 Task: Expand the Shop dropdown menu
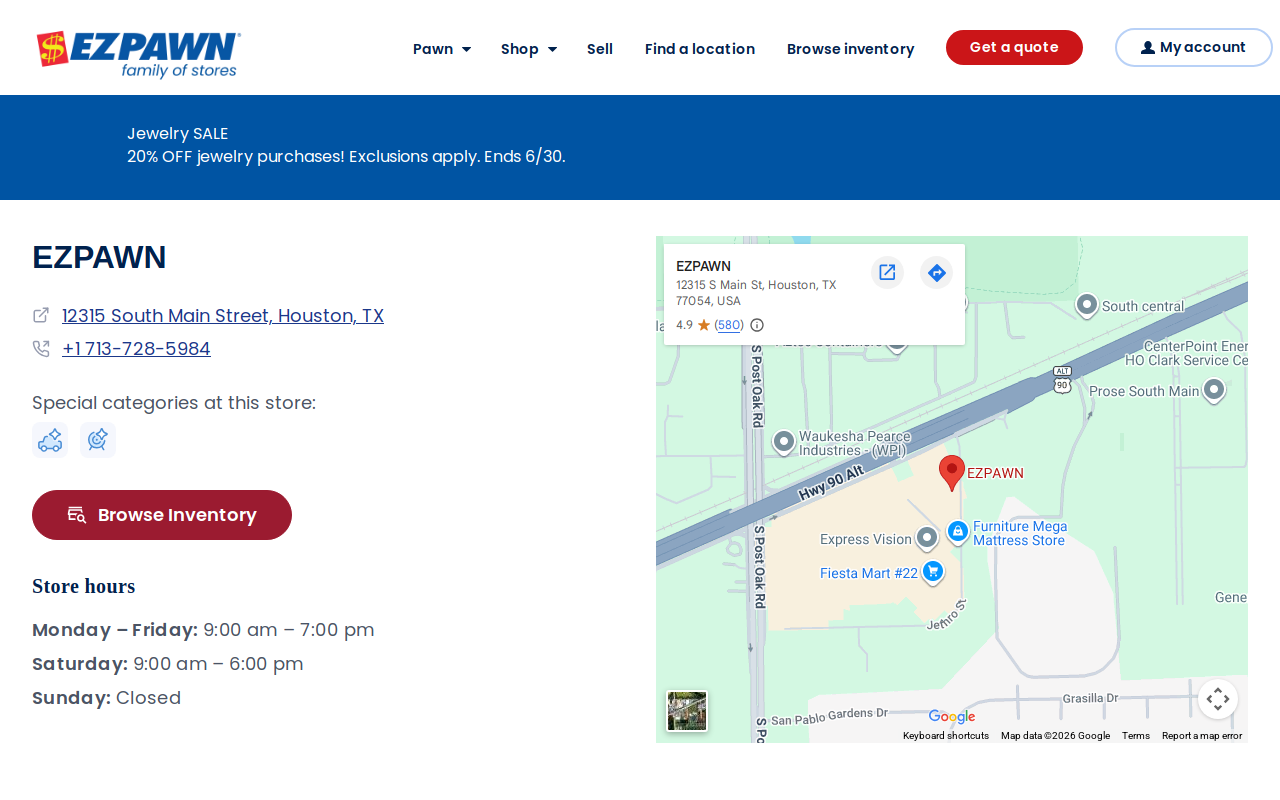click(x=529, y=49)
